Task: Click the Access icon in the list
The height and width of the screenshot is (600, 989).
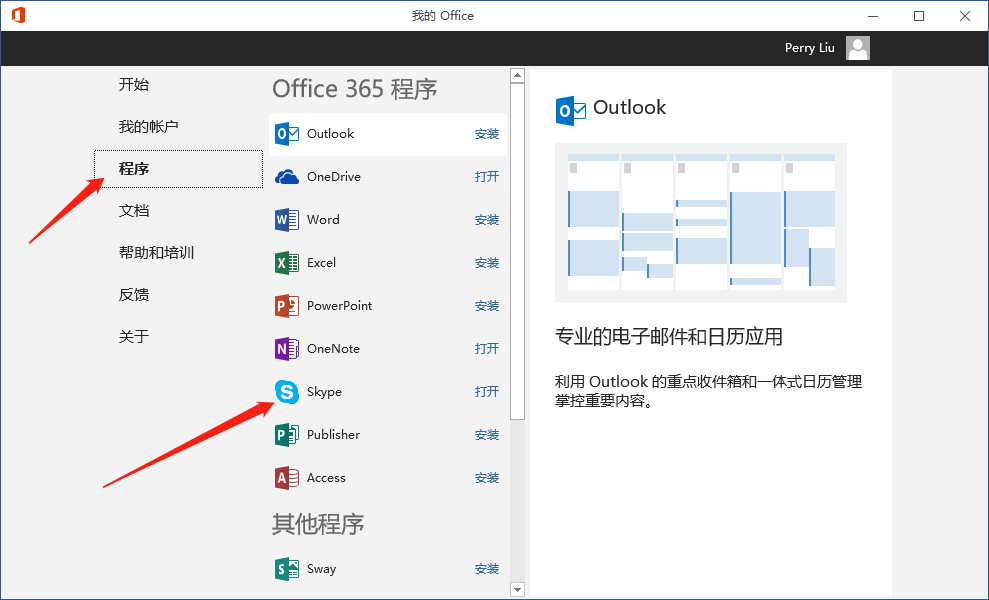Action: [287, 478]
